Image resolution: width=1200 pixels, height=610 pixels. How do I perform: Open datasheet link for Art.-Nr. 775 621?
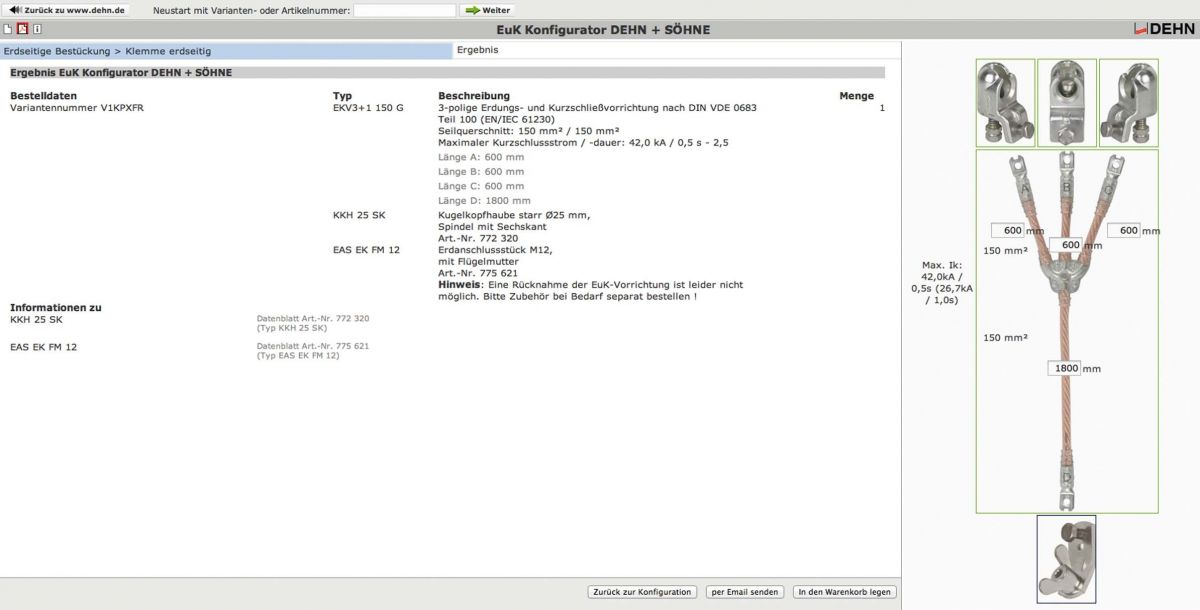click(313, 351)
